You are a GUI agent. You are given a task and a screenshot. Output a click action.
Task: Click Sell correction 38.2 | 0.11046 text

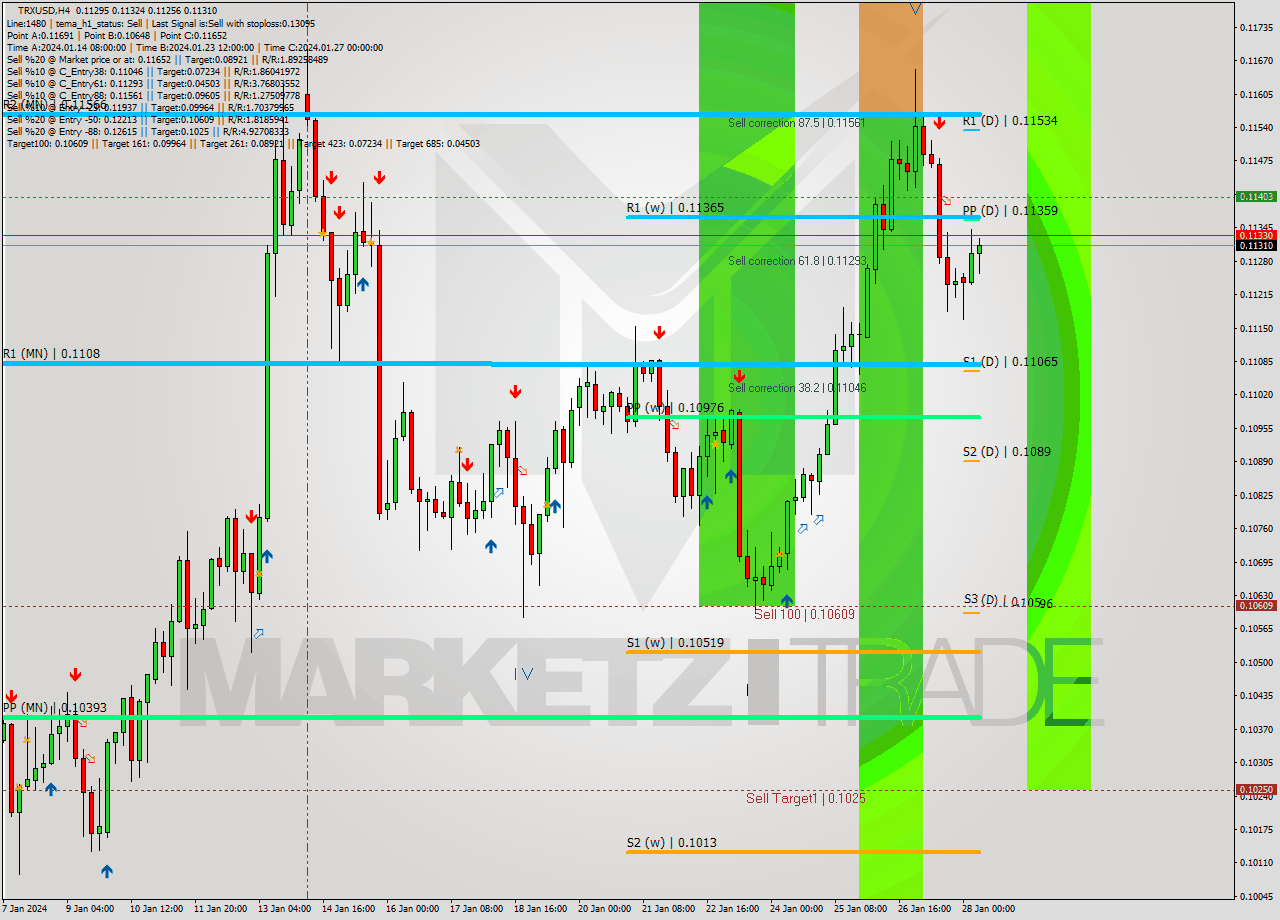[x=797, y=388]
